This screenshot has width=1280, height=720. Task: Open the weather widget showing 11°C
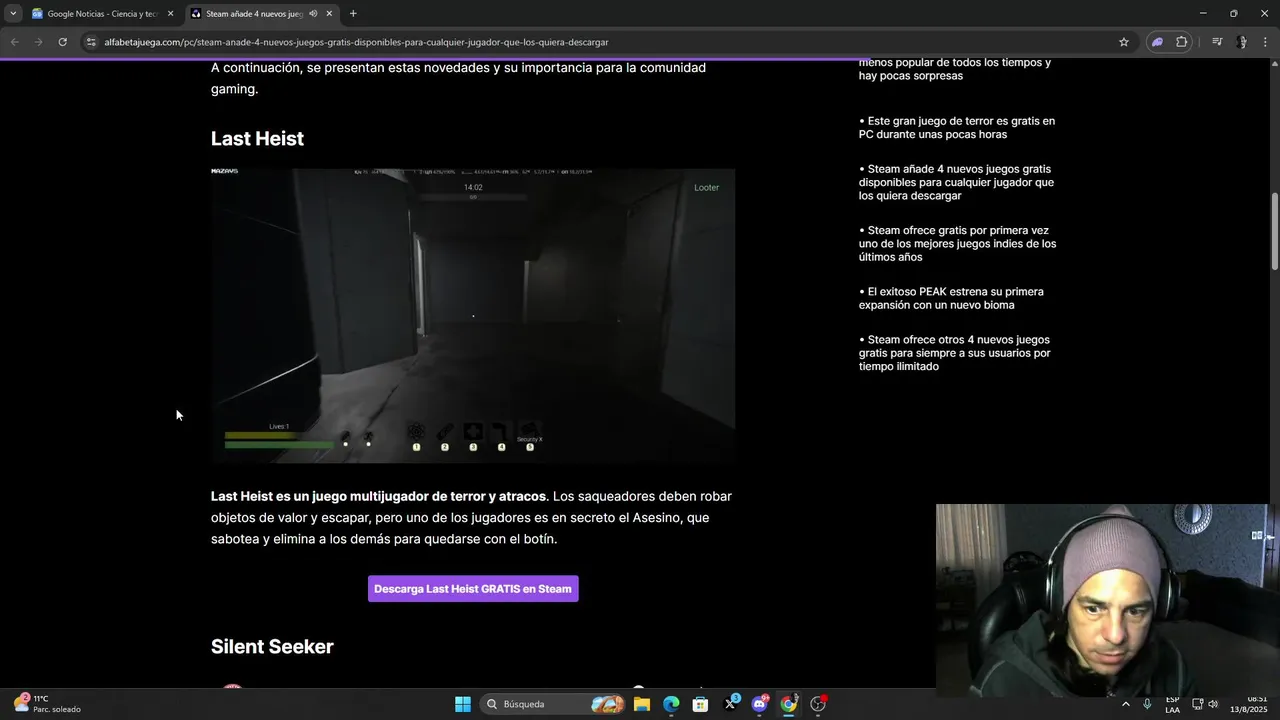click(48, 704)
